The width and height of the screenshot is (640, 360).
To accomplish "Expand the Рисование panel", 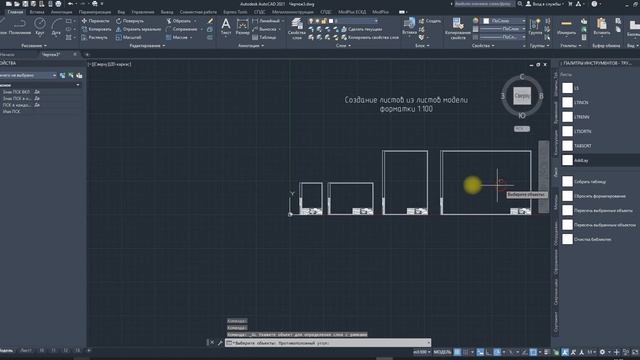I will click(x=34, y=46).
